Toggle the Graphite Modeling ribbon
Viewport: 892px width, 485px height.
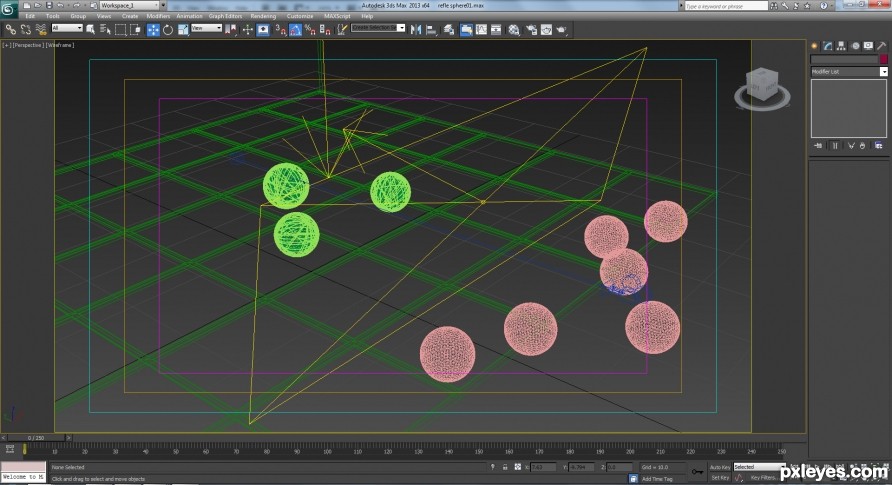(x=466, y=30)
